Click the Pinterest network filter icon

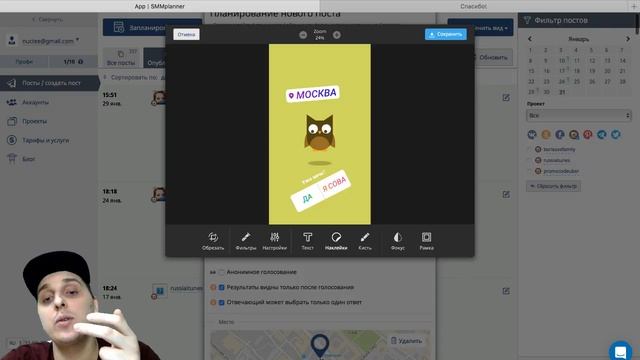(588, 134)
